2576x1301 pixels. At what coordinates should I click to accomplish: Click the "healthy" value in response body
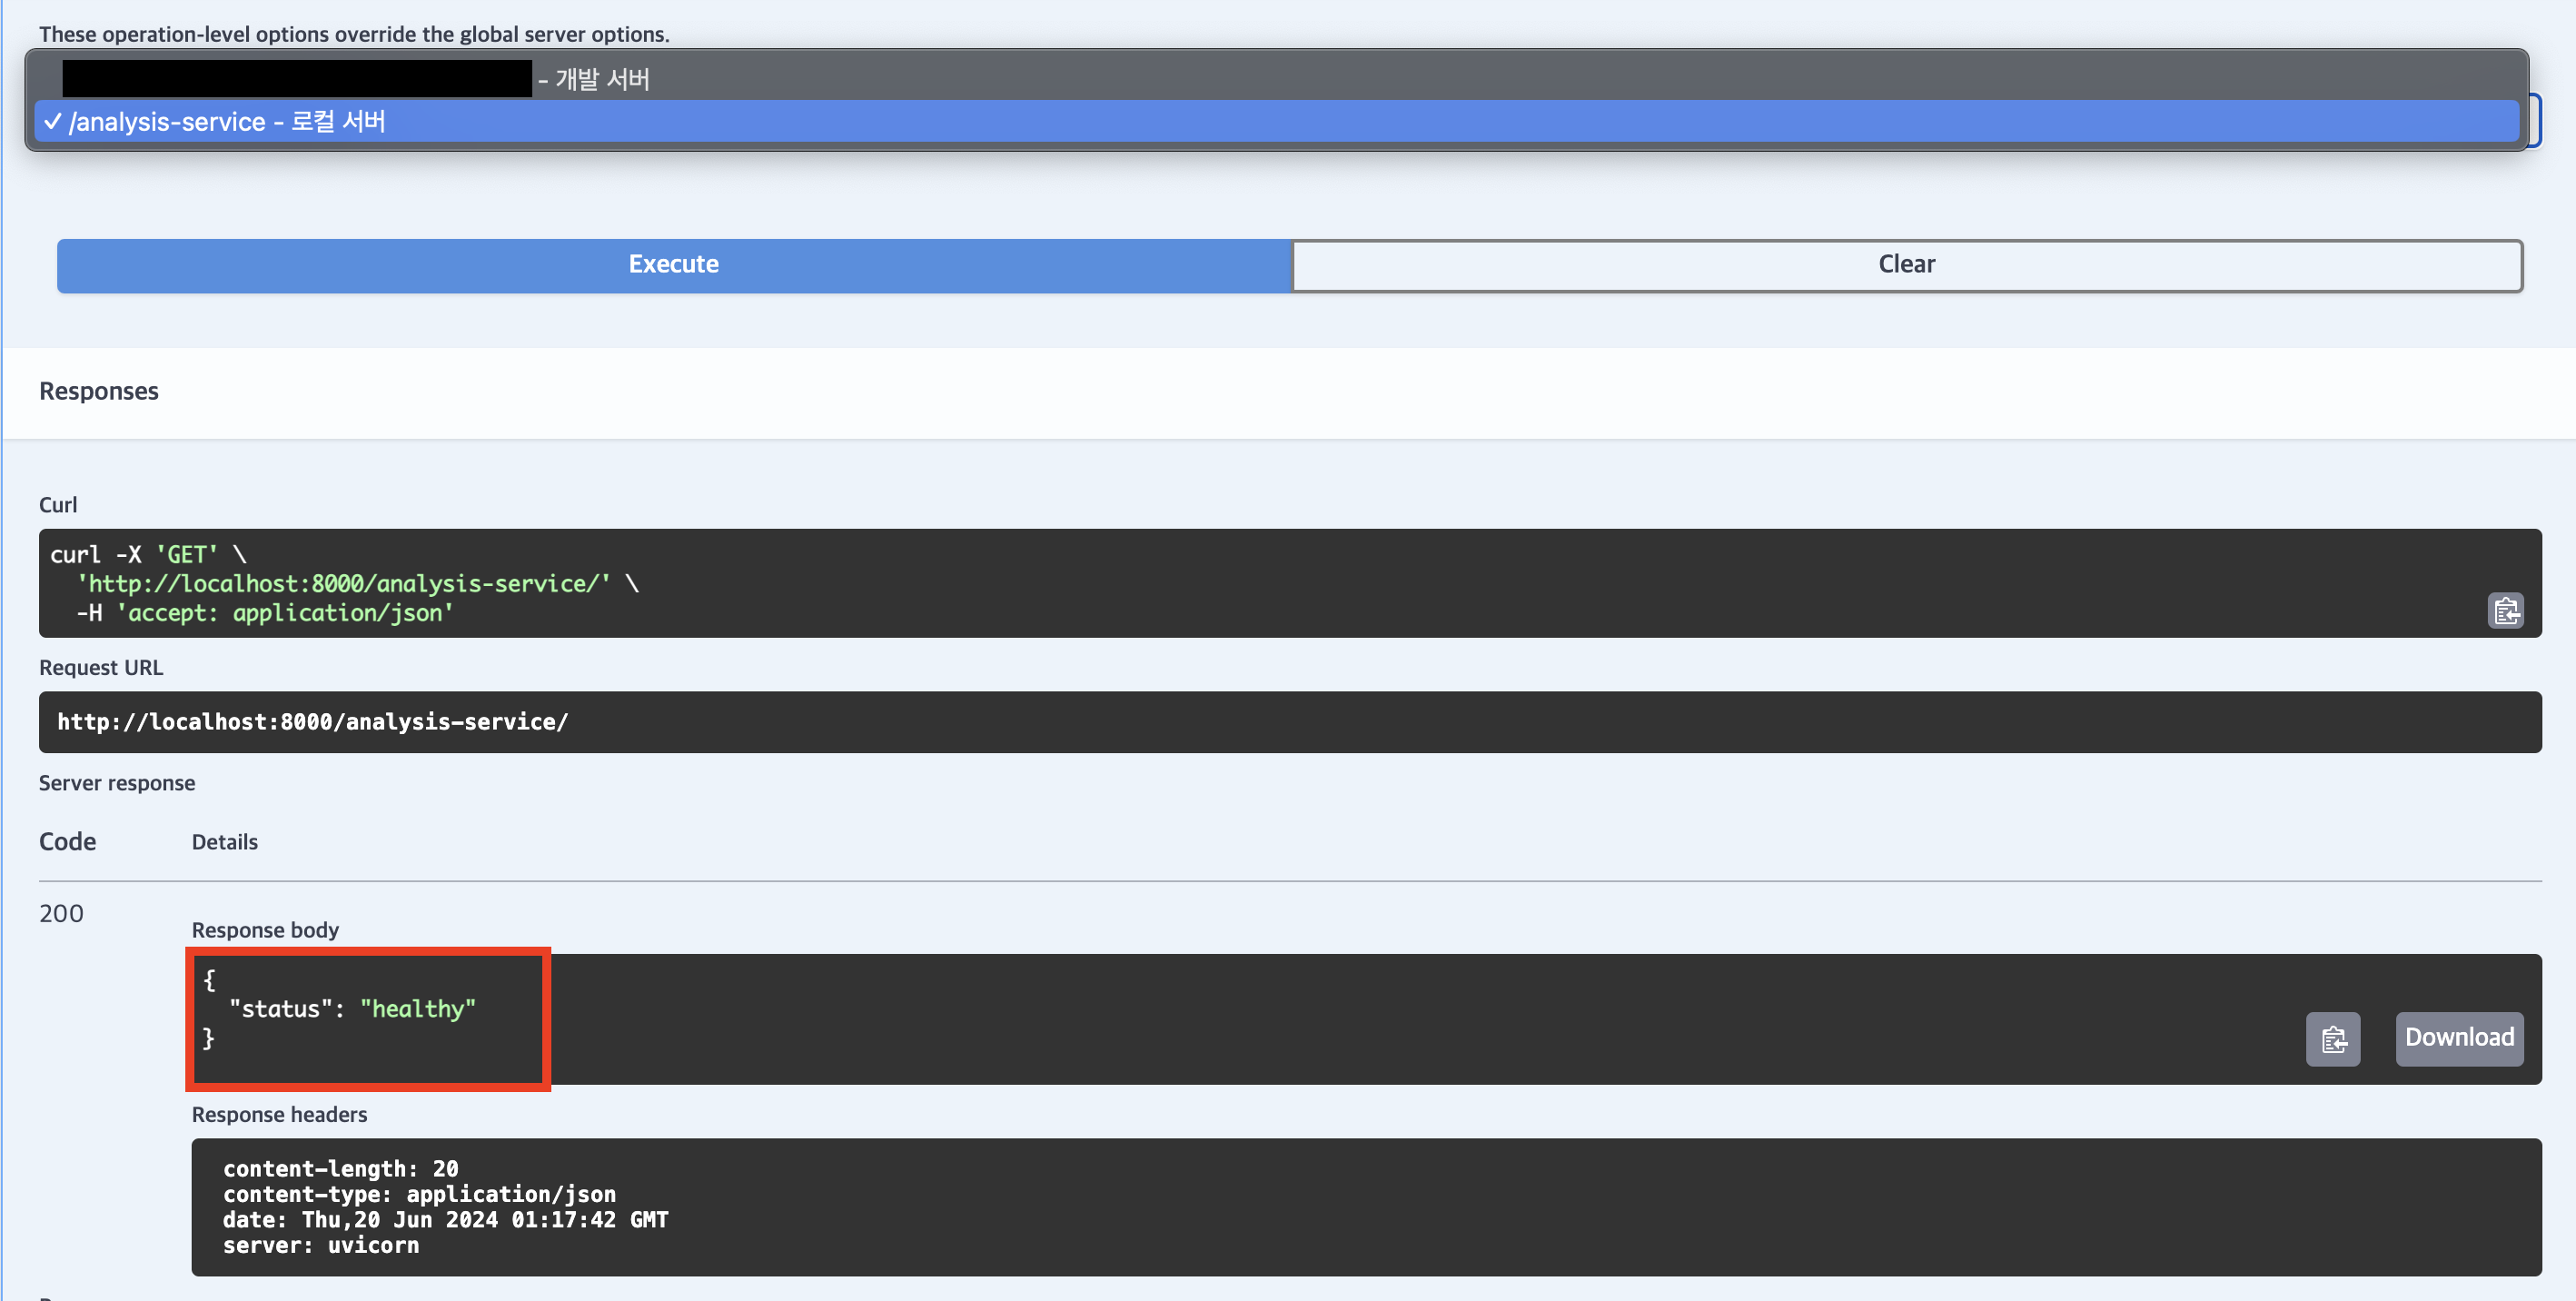(417, 1009)
